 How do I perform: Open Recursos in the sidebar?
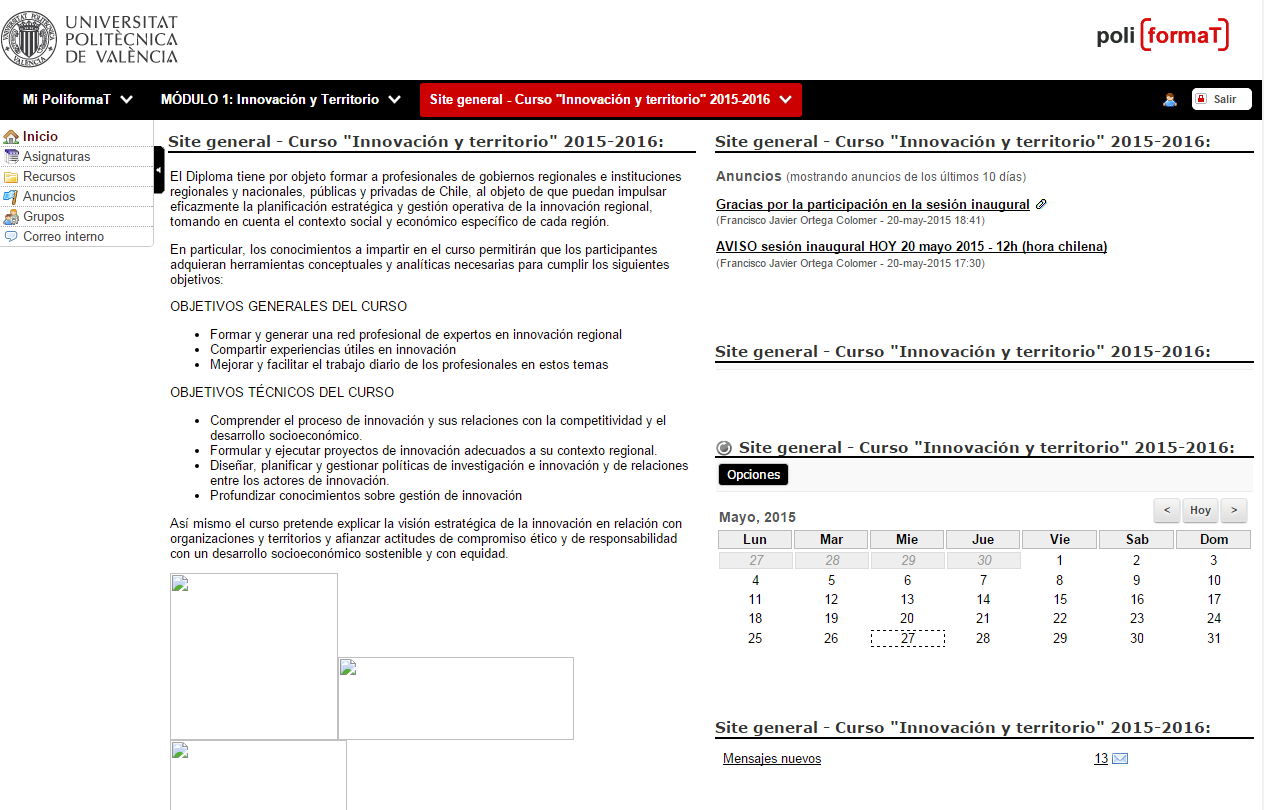tap(49, 177)
